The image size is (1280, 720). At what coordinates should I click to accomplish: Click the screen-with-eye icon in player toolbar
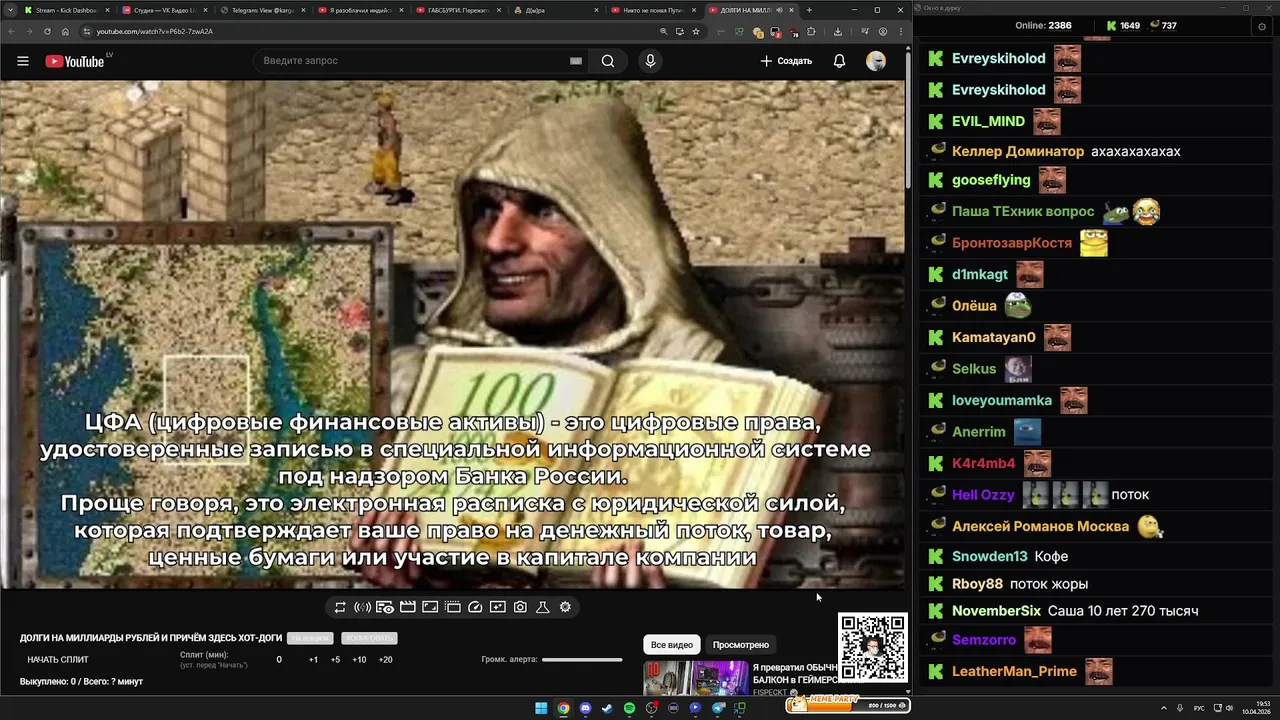point(385,607)
